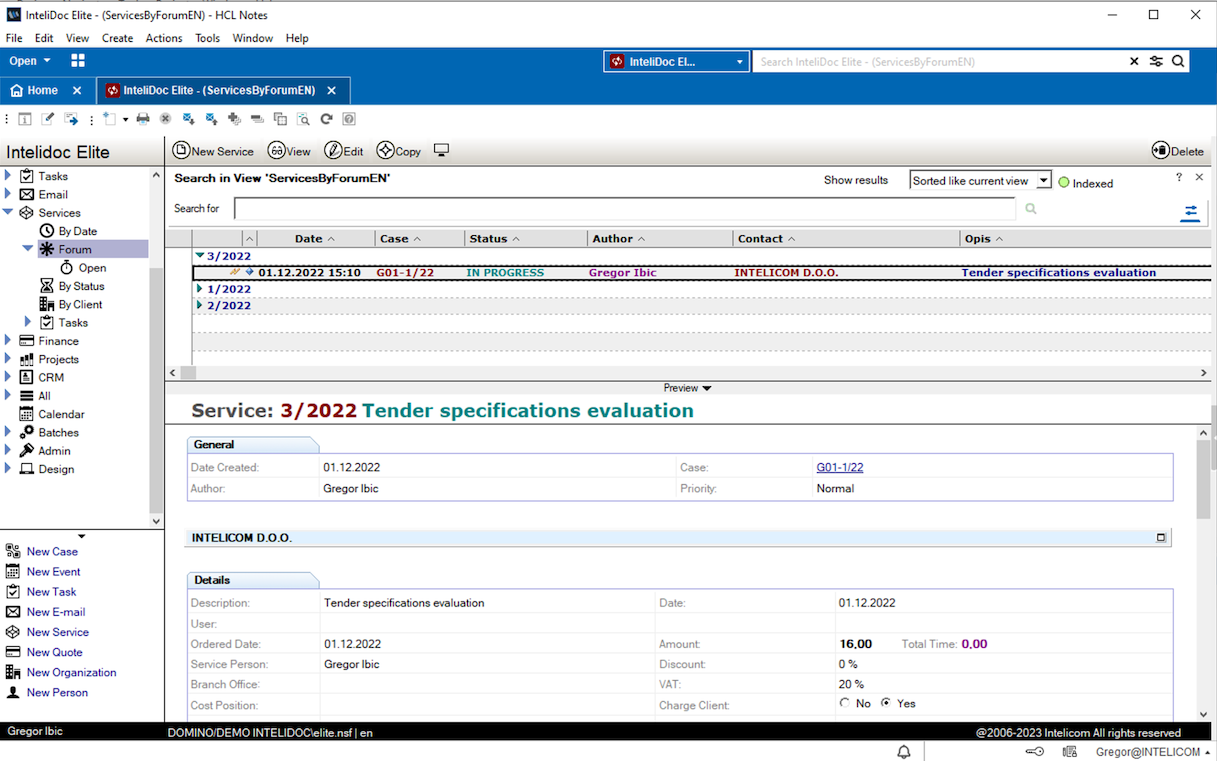Click the search filter options icon in view
Image resolution: width=1217 pixels, height=761 pixels.
coord(1190,213)
